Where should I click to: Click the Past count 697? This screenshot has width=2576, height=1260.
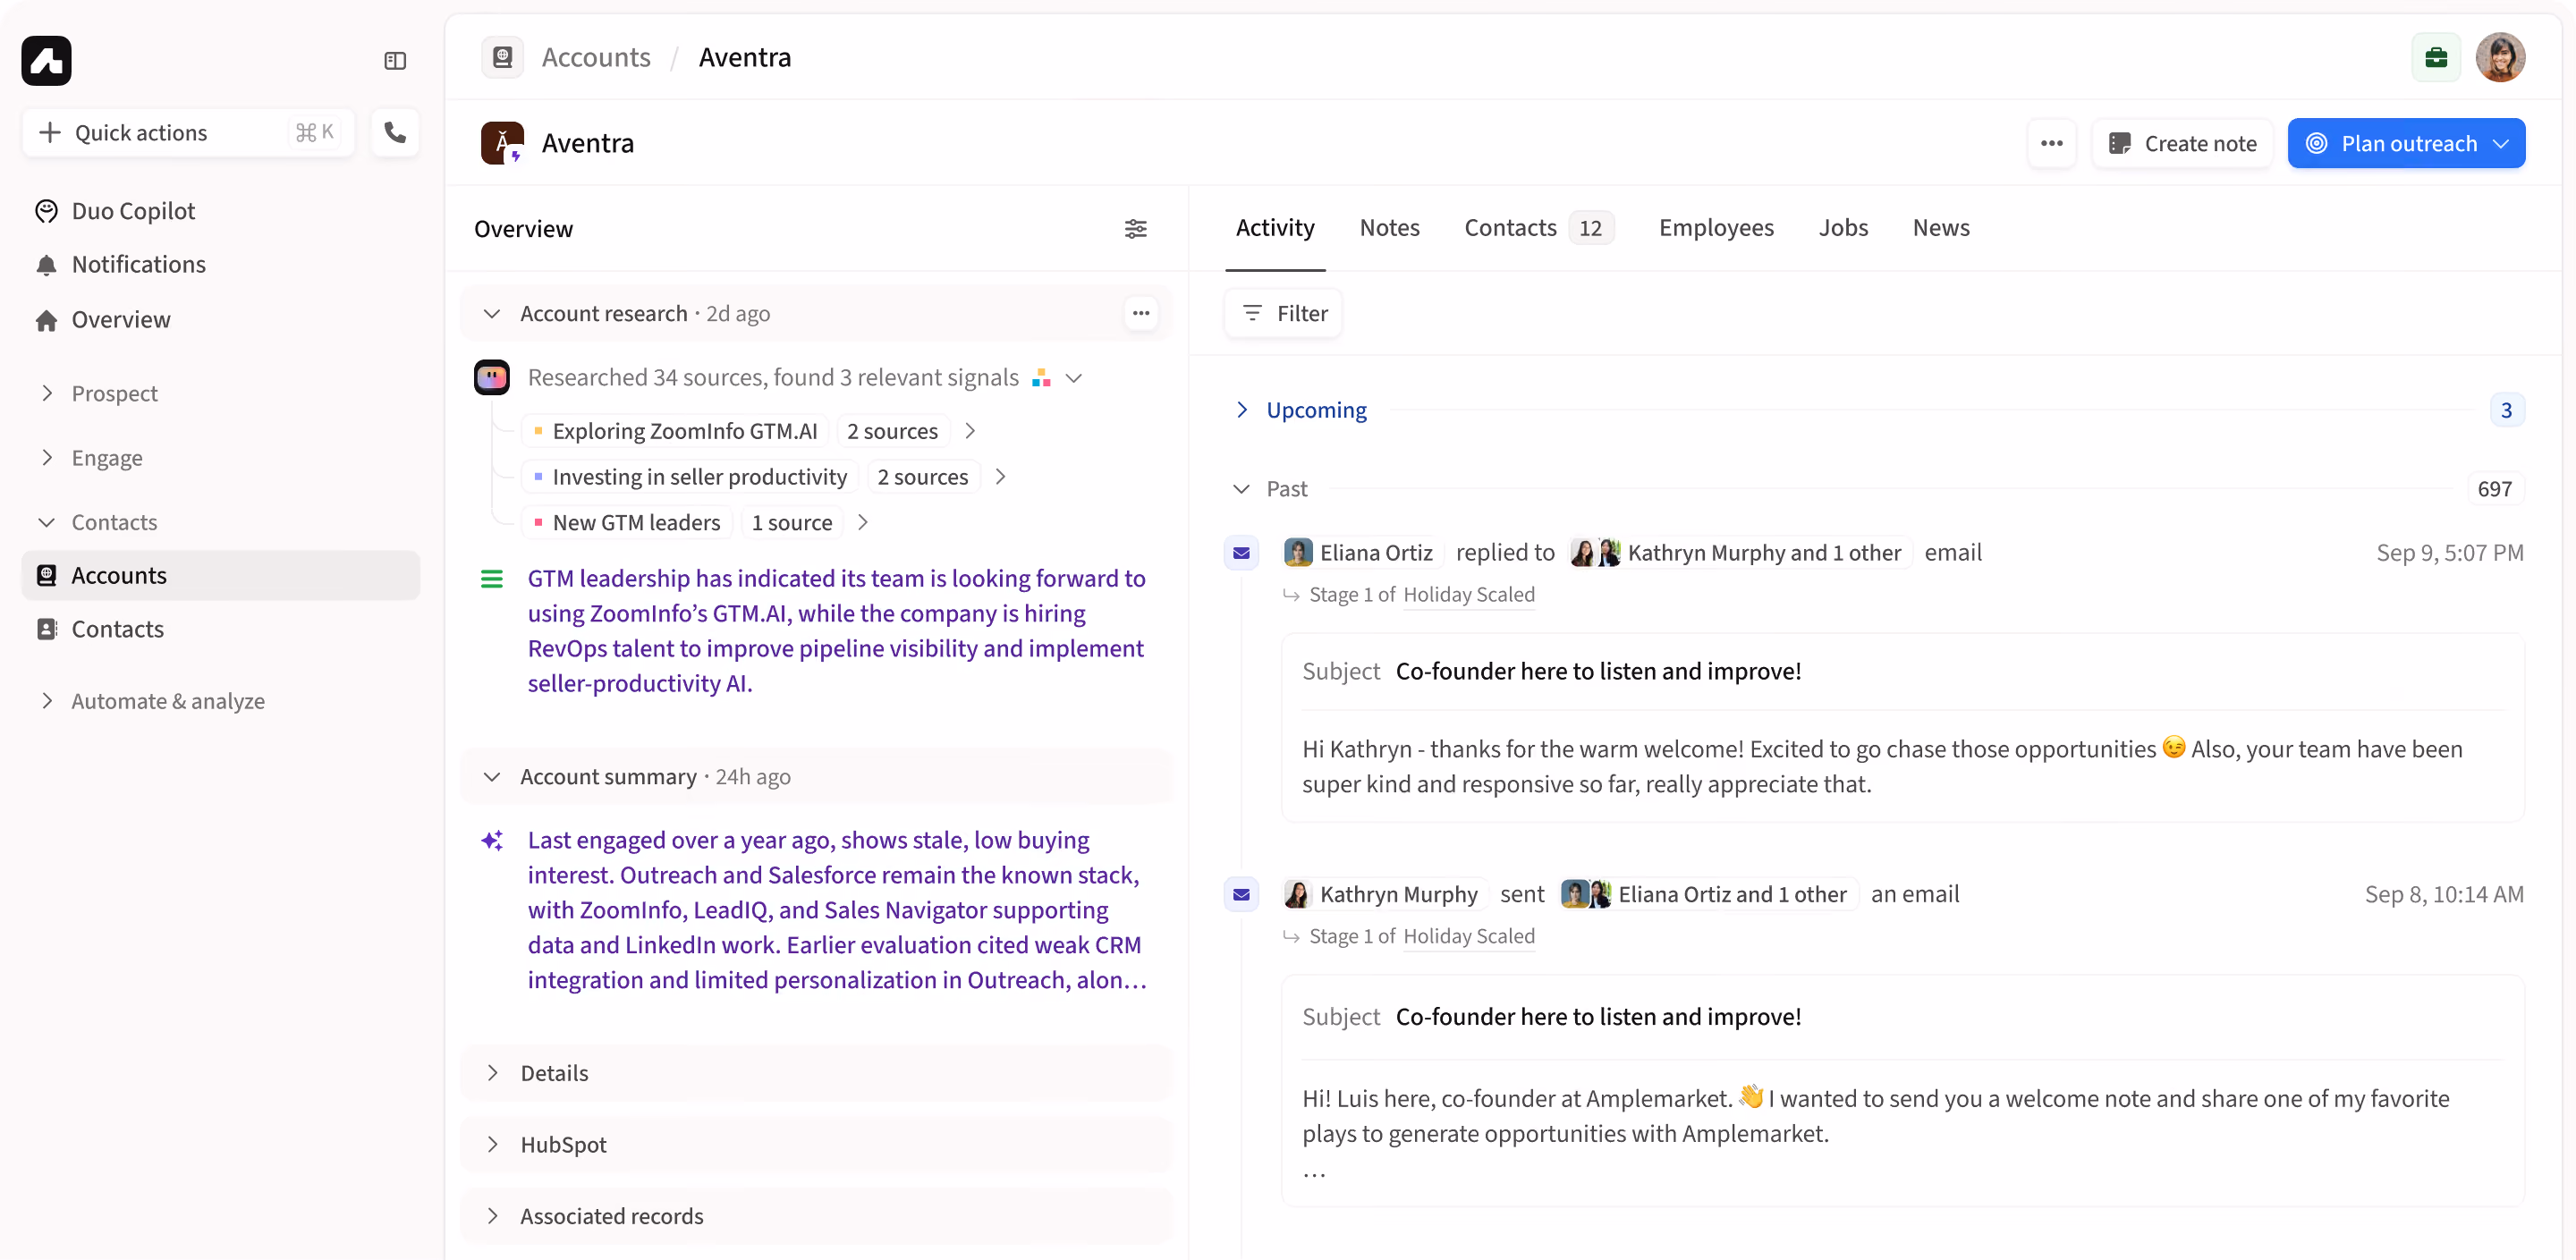tap(2494, 489)
